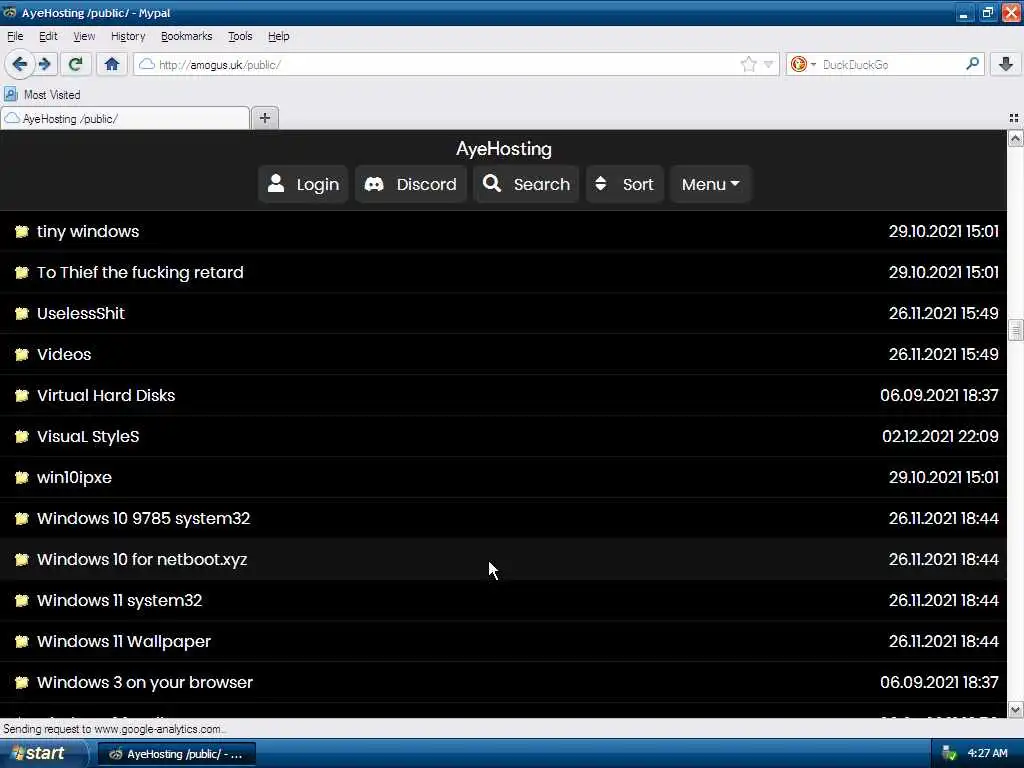Open the UselessShit folder link
Viewport: 1024px width, 768px height.
pyautogui.click(x=81, y=313)
